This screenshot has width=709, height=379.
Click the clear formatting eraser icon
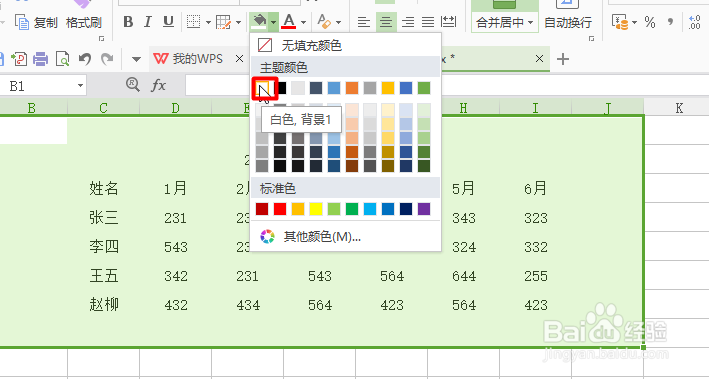pos(324,21)
